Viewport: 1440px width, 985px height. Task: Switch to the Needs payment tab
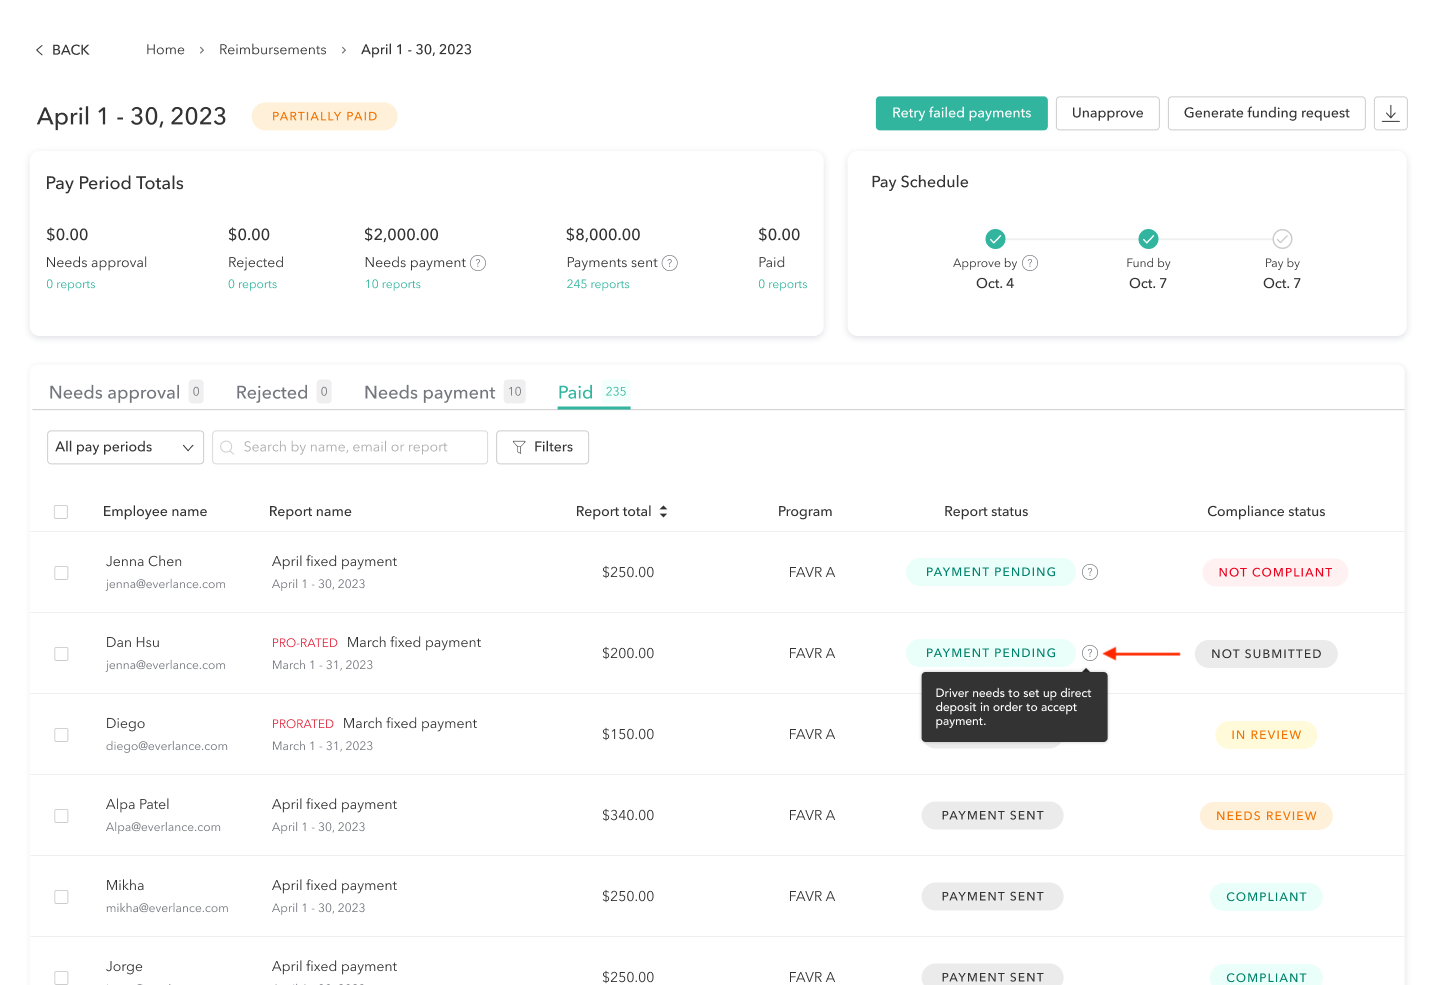429,392
